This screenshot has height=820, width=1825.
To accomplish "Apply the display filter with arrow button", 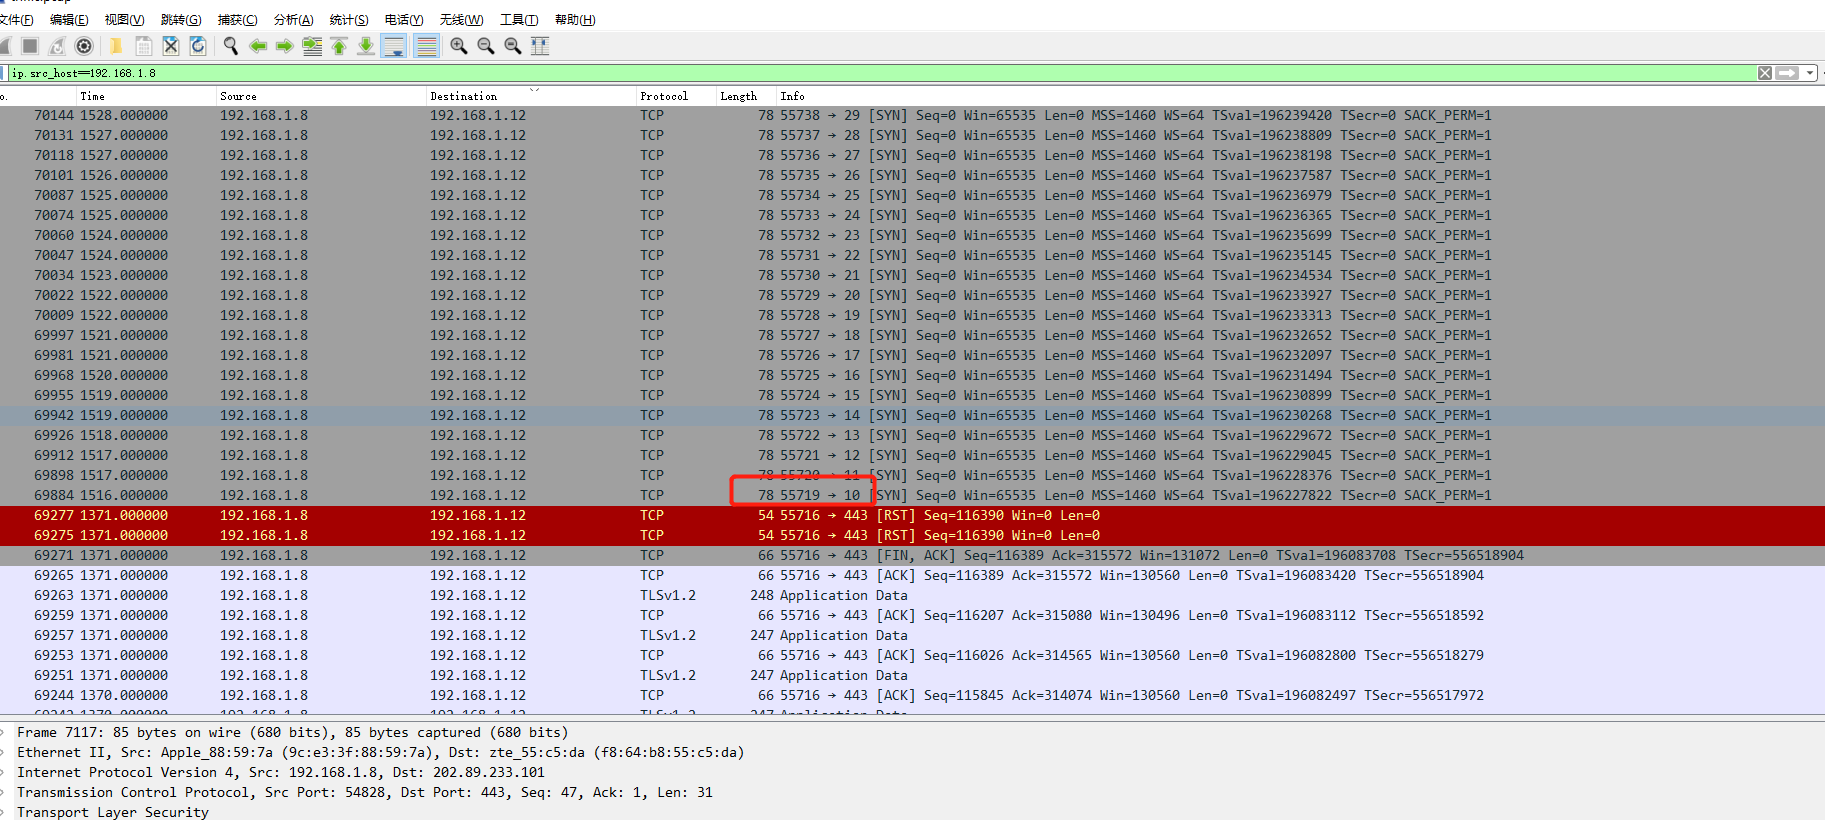I will [x=1787, y=73].
